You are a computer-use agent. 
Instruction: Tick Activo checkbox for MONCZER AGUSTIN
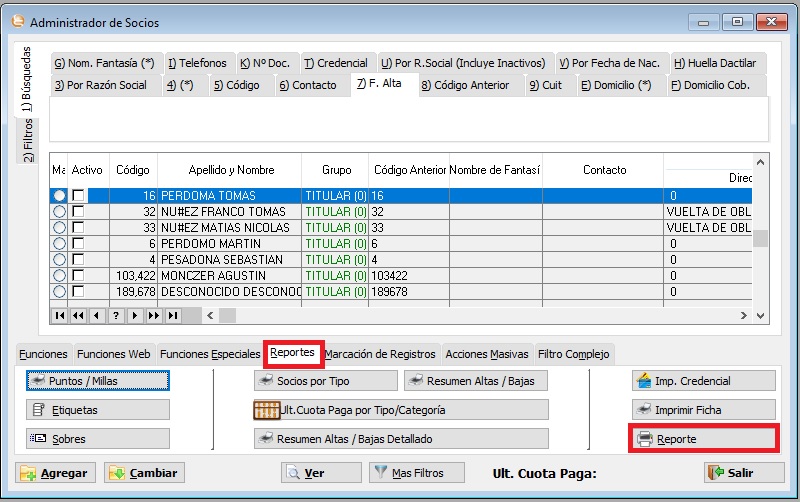(78, 276)
